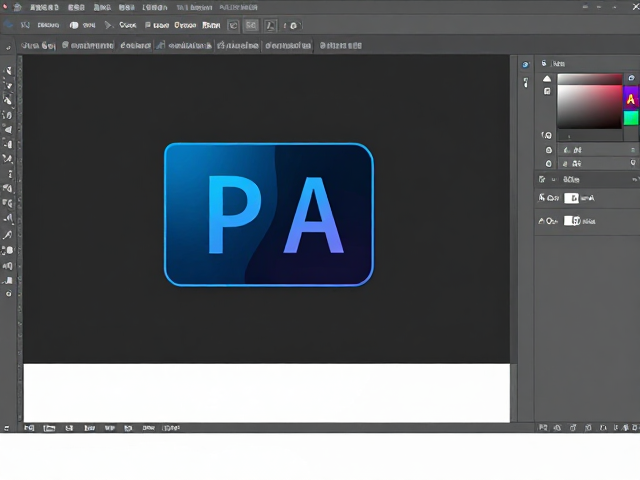
Task: Toggle the leftmost icon on the second layer row
Action: click(541, 221)
